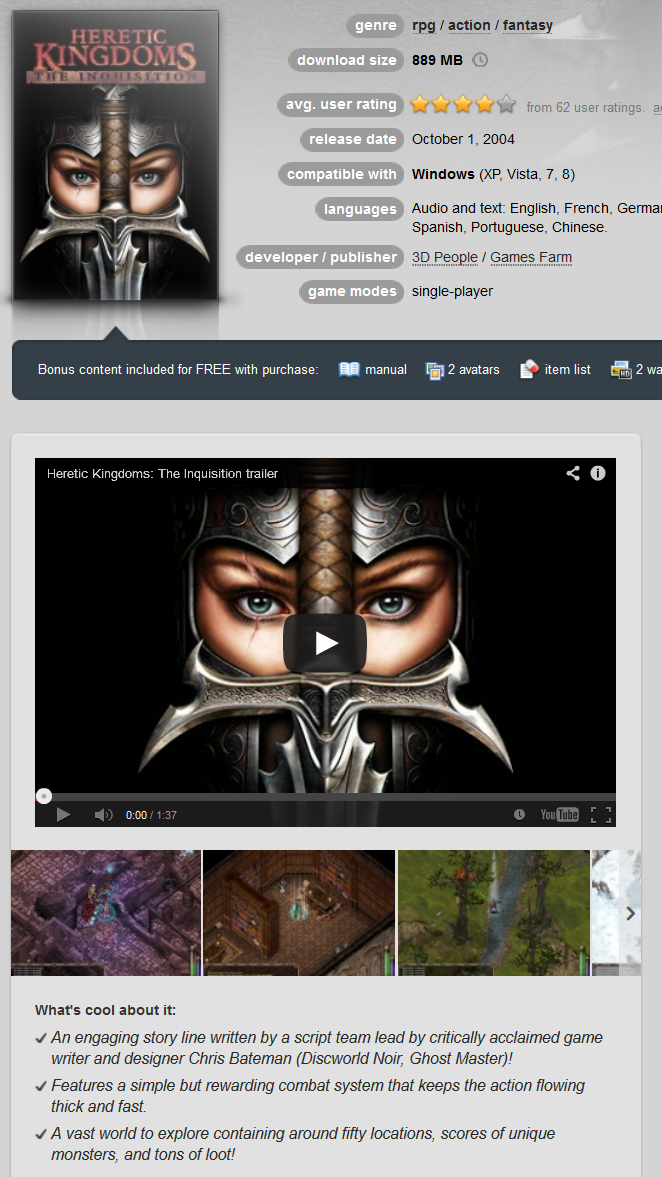Click the single-player game mode text

pos(453,291)
